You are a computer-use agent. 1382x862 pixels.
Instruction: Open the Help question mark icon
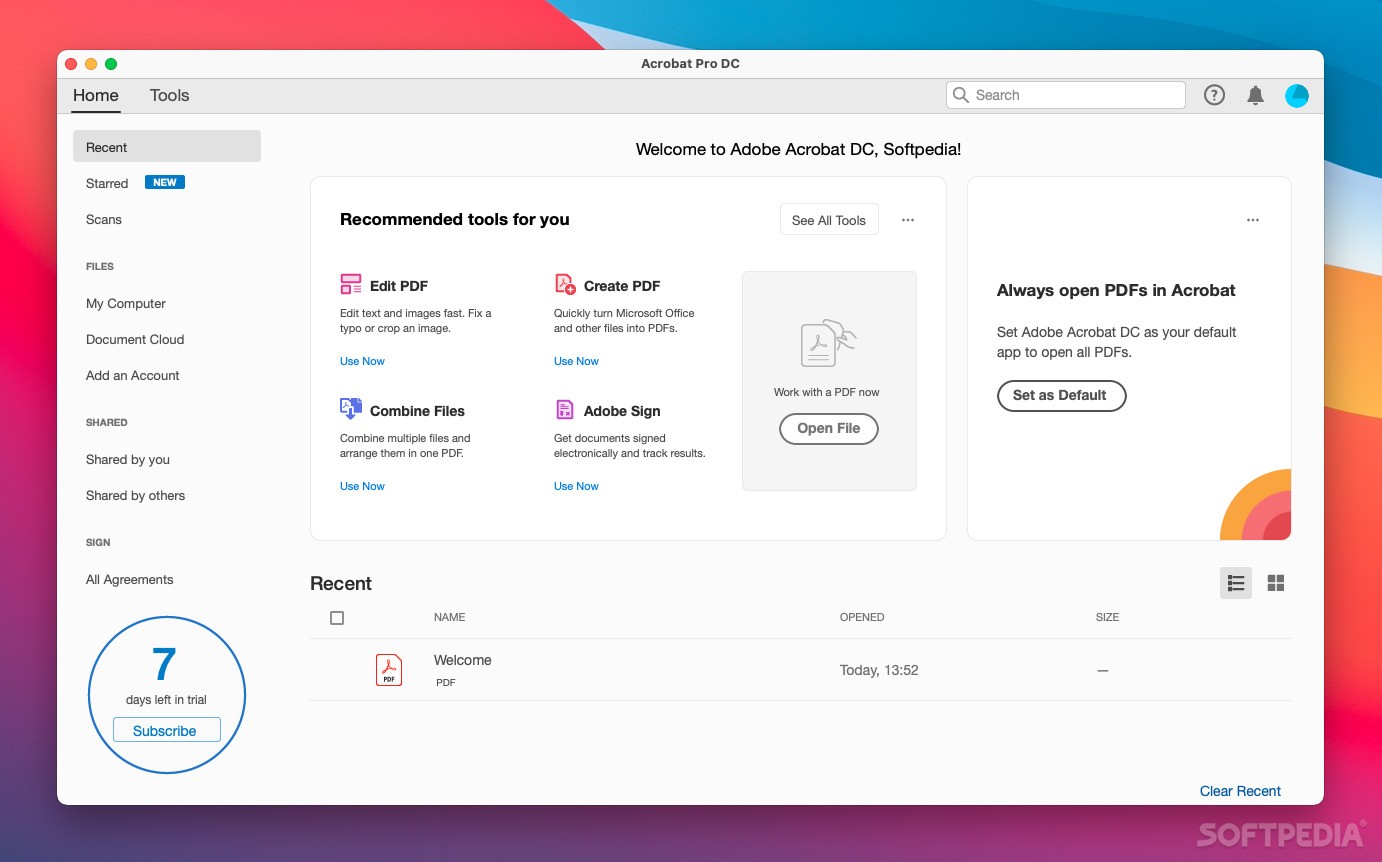pos(1214,95)
